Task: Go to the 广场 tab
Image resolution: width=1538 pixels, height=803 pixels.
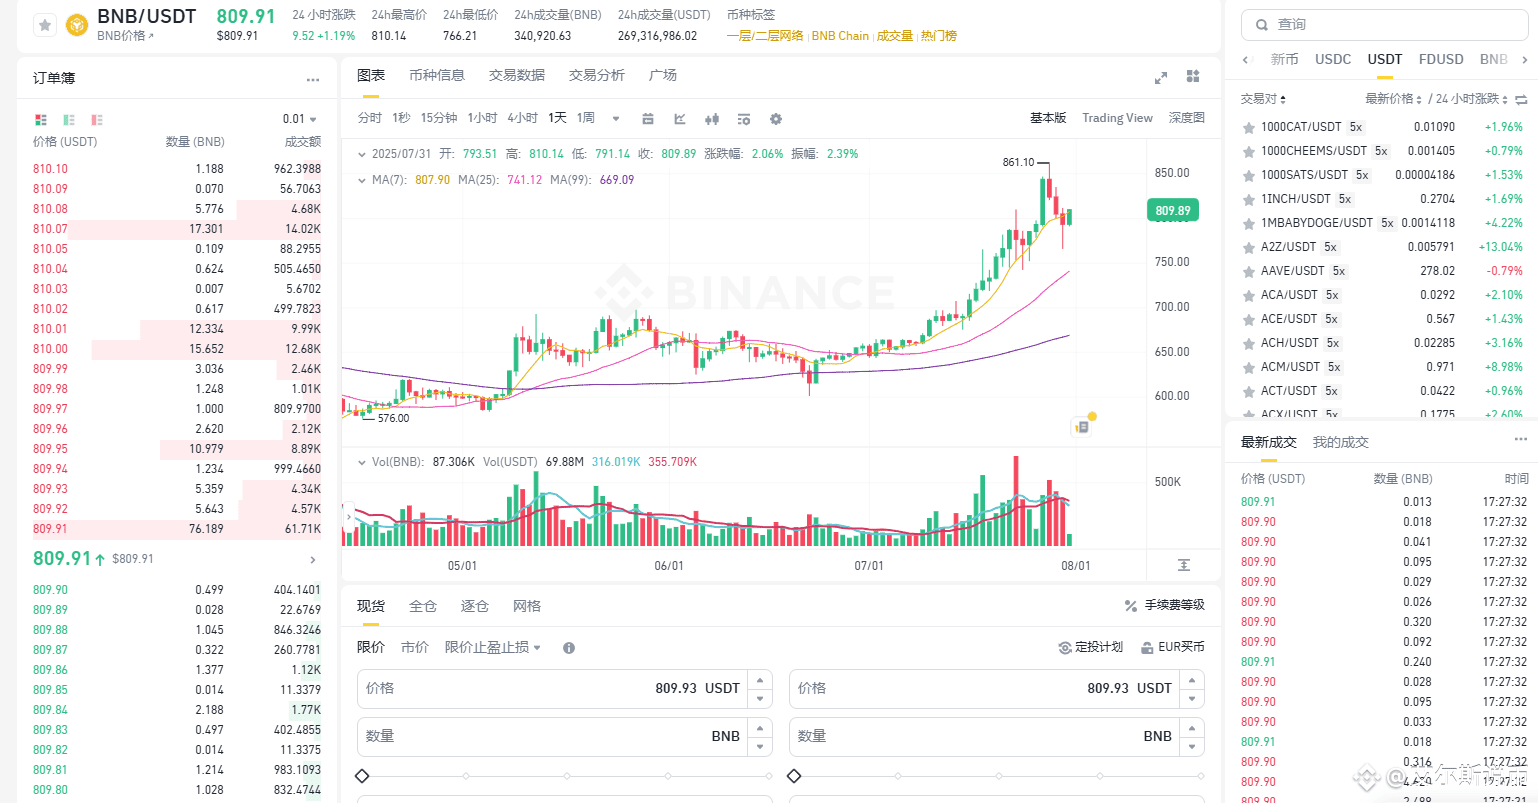Action: (663, 75)
